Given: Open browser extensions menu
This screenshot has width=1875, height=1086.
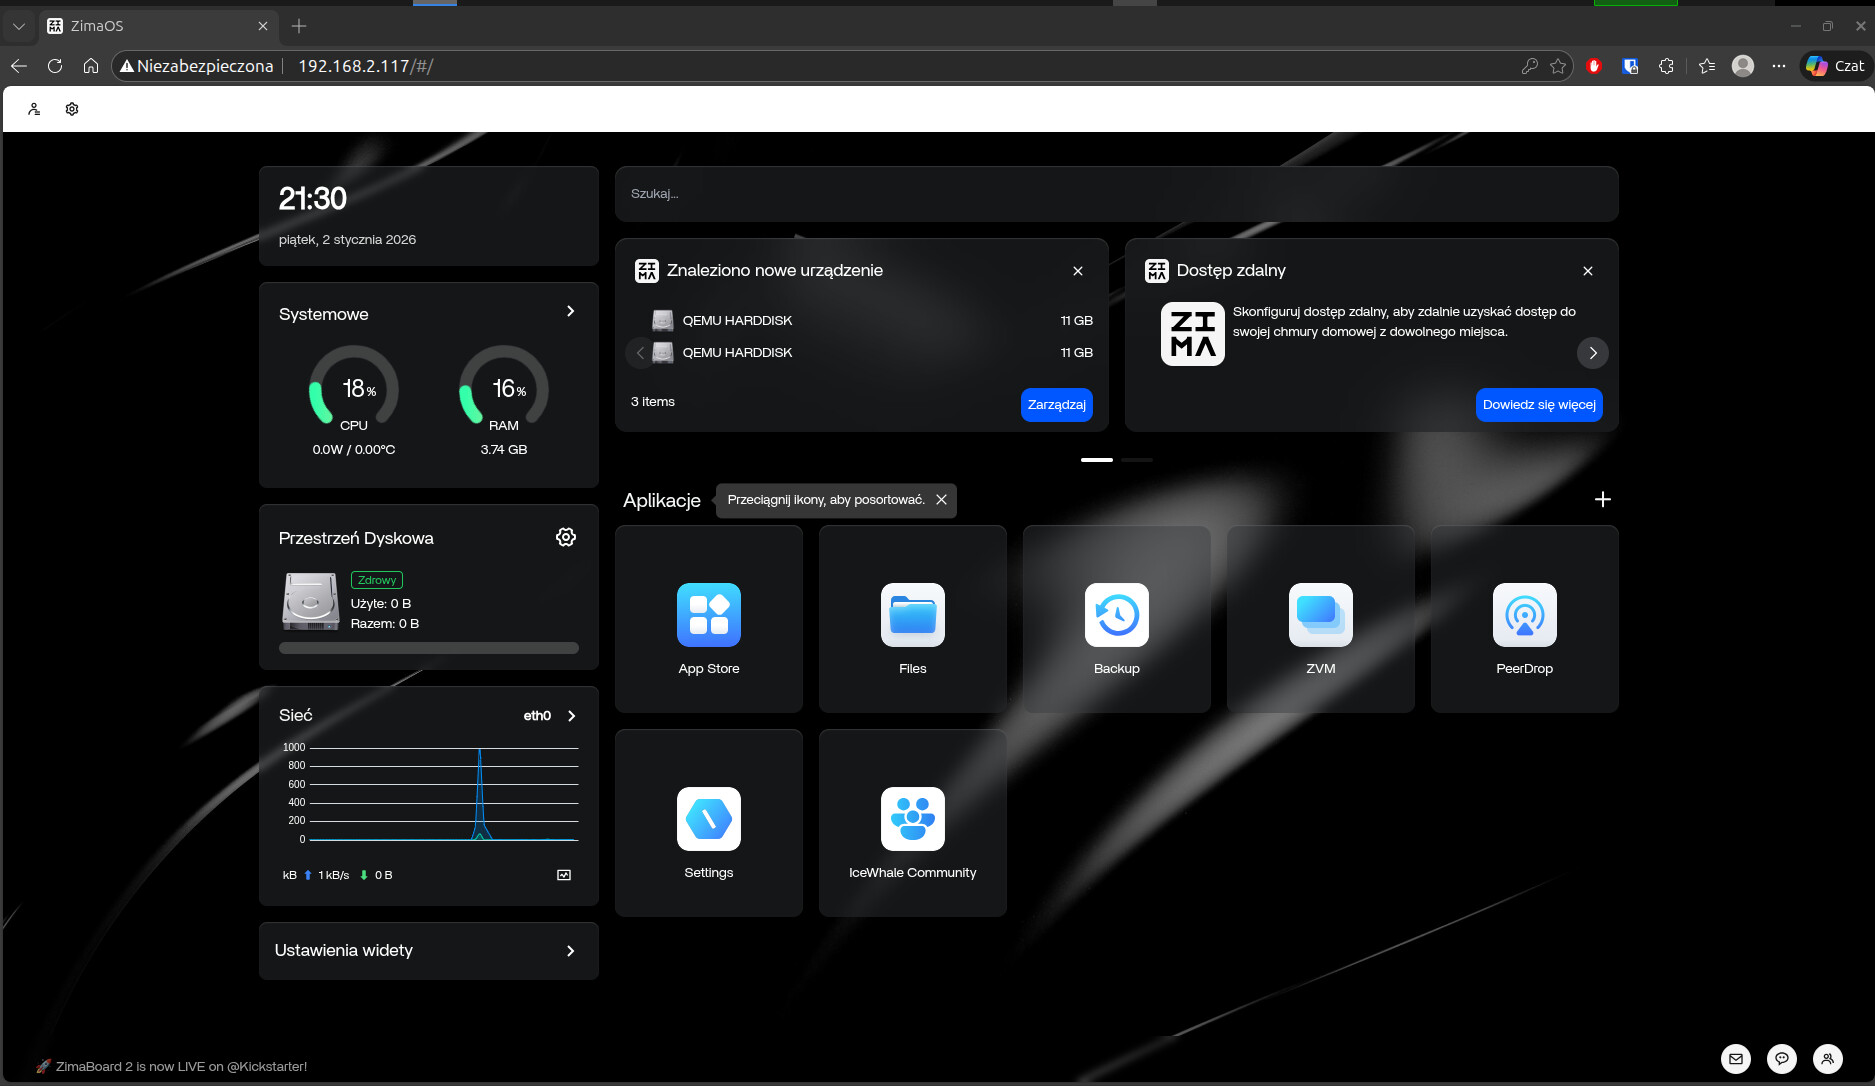Looking at the screenshot, I should [x=1666, y=66].
